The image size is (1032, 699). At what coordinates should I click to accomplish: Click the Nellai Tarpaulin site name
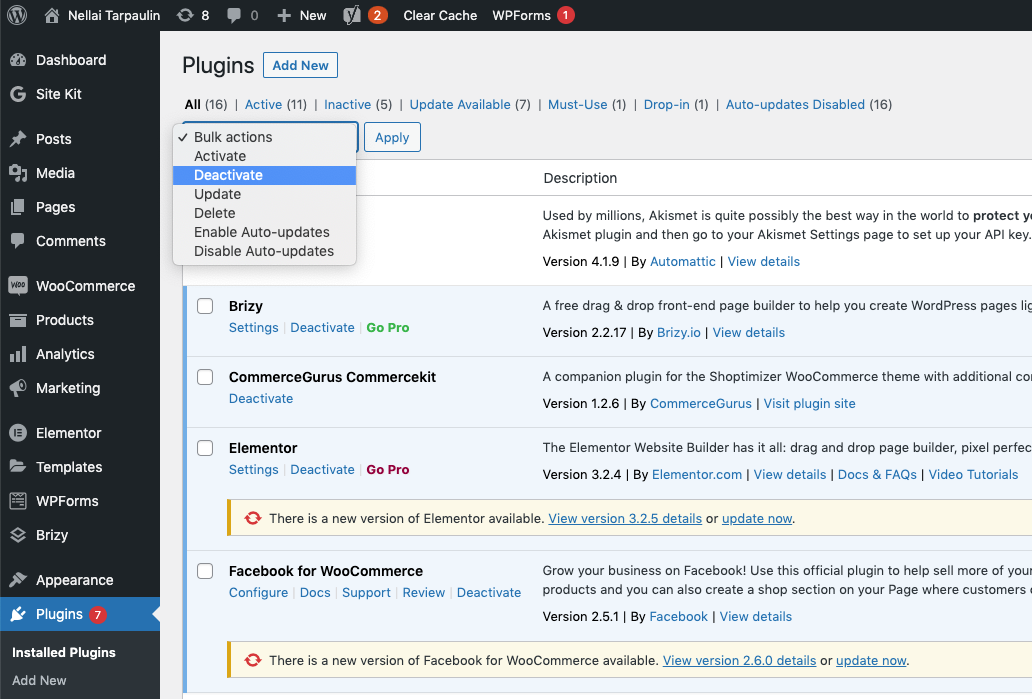[114, 15]
